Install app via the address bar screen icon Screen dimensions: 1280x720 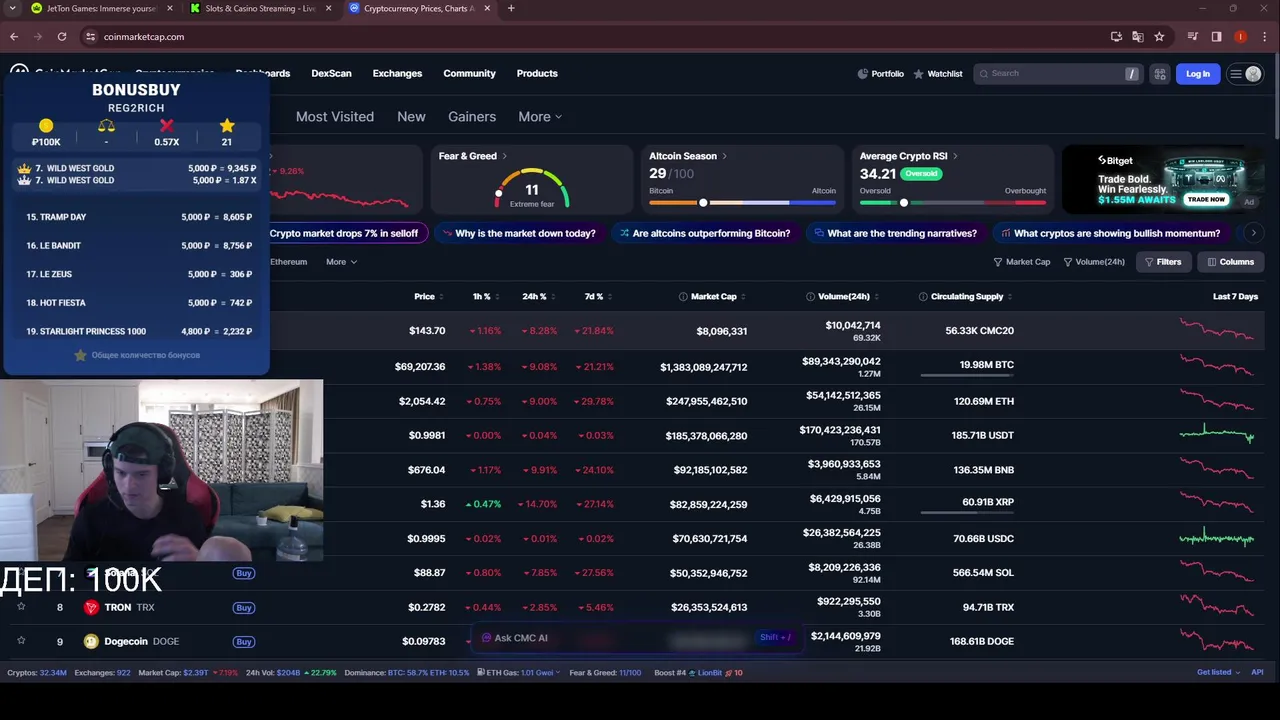pyautogui.click(x=1117, y=36)
